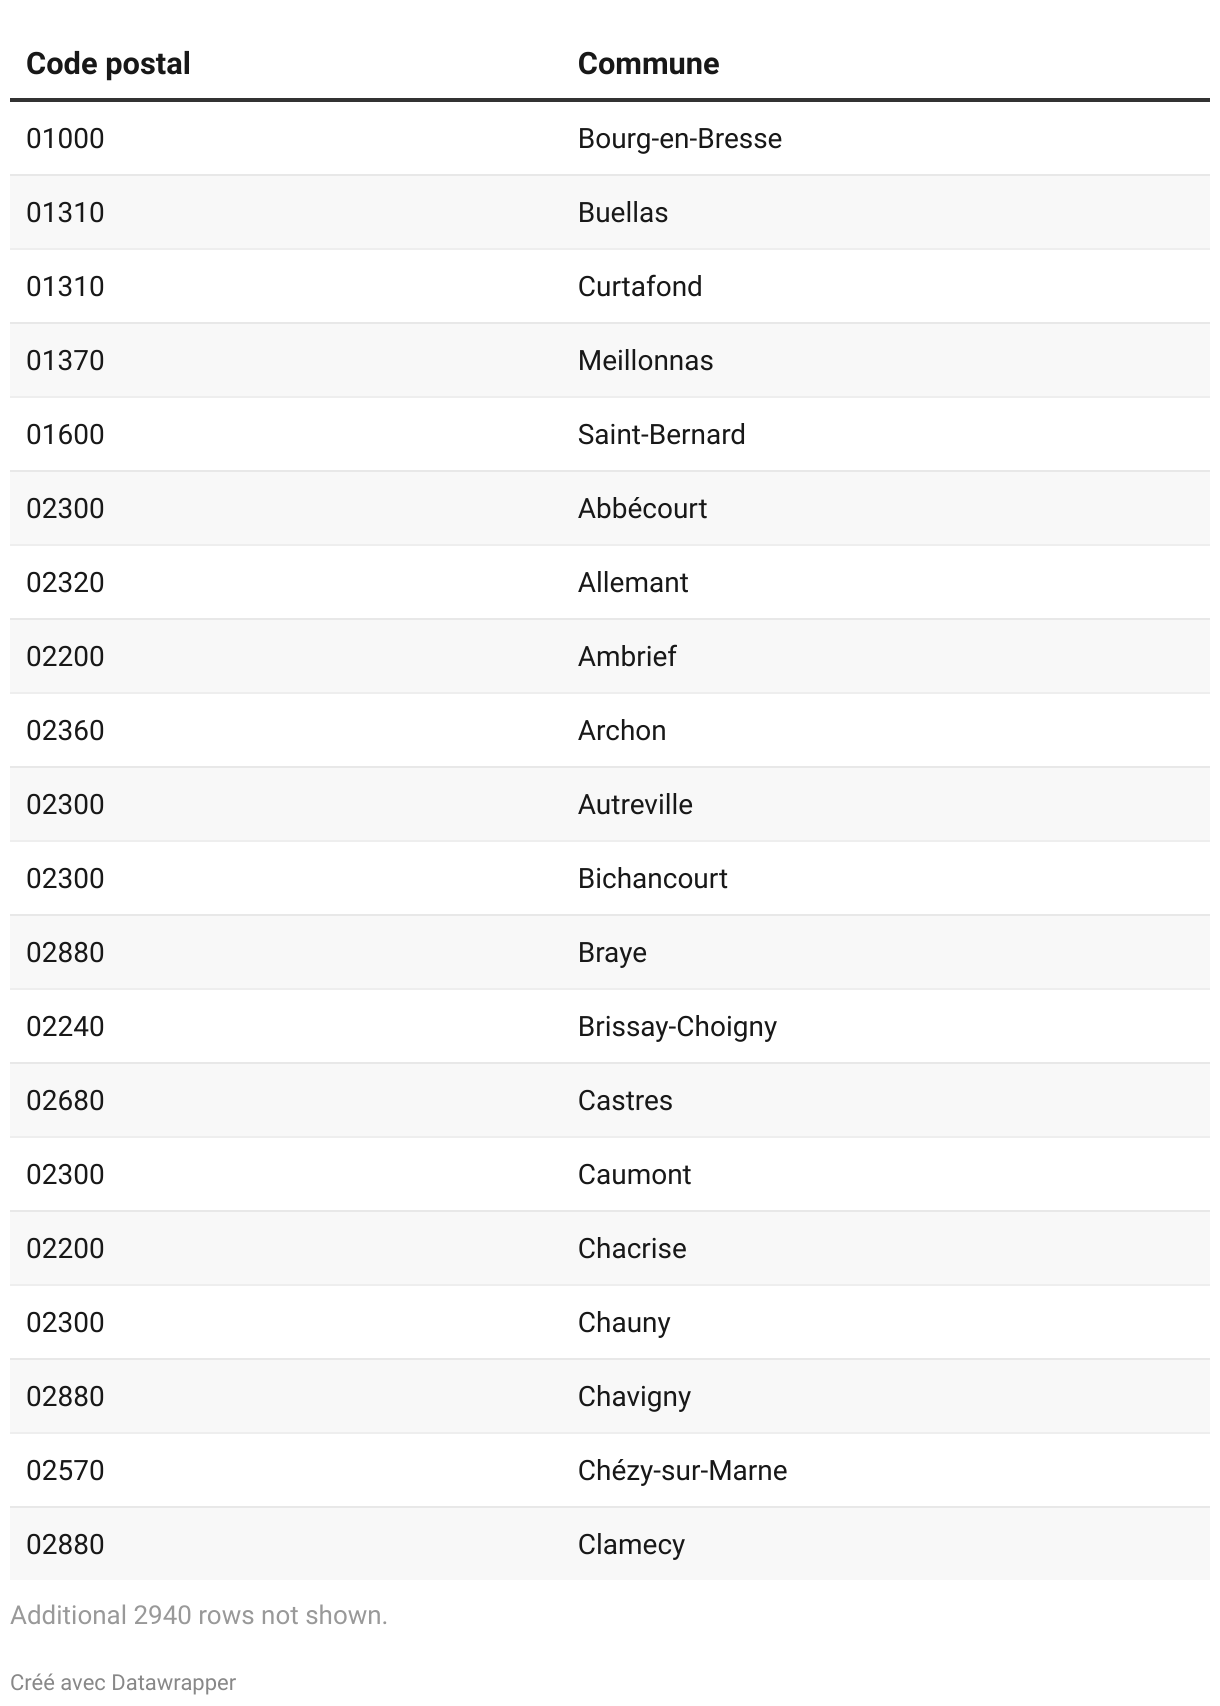Click postal code 02570
The height and width of the screenshot is (1706, 1220).
pyautogui.click(x=65, y=1470)
